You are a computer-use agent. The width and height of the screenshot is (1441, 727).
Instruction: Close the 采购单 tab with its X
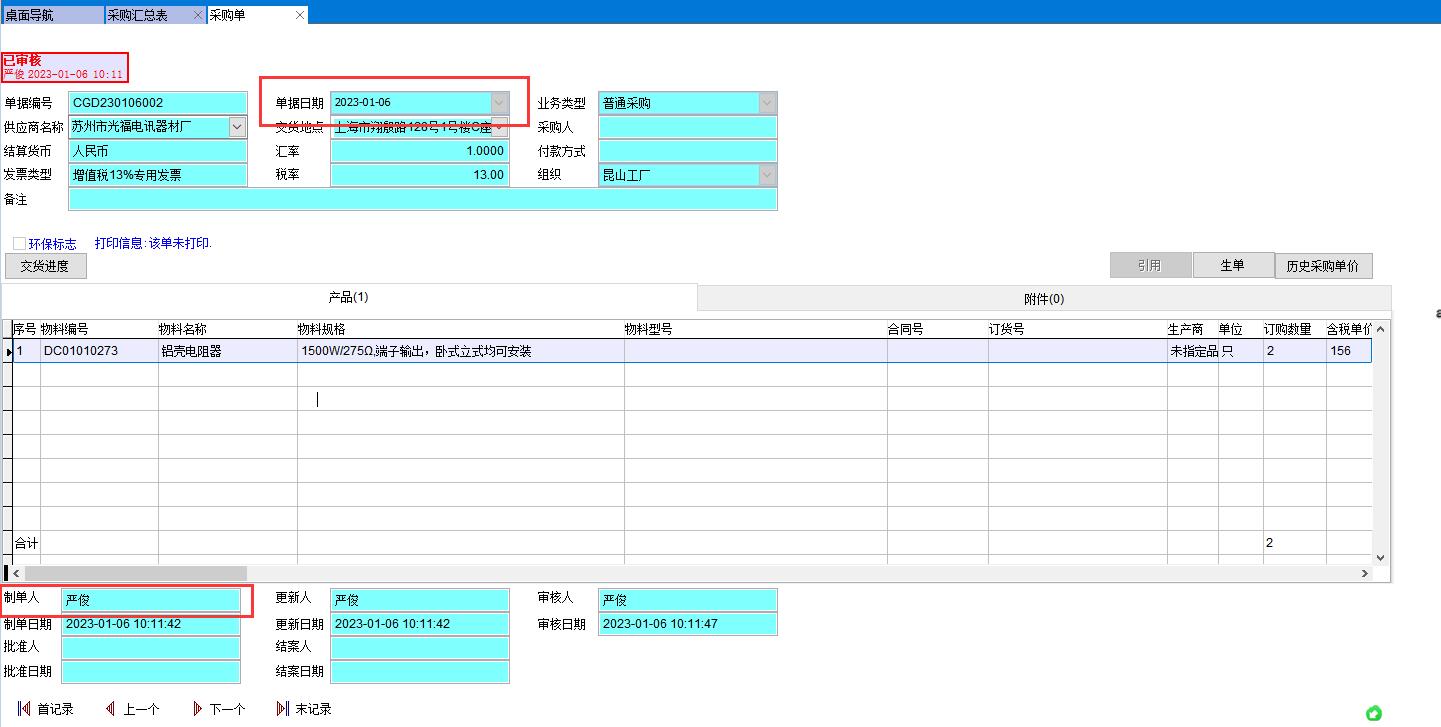click(300, 16)
